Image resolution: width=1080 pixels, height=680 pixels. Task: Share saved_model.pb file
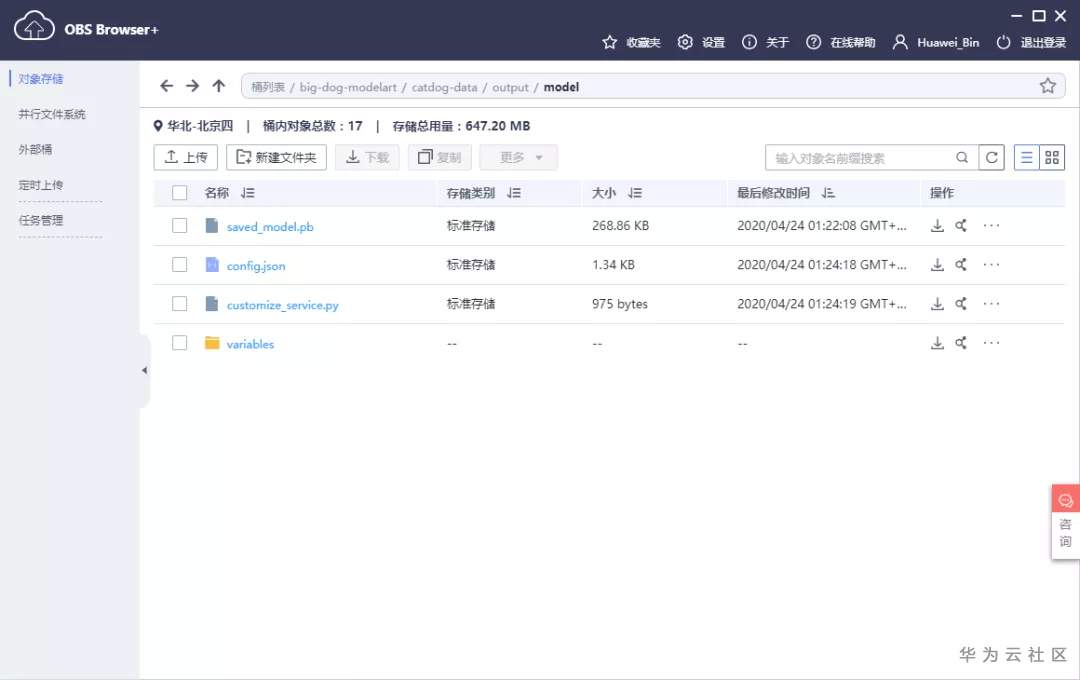coord(961,226)
